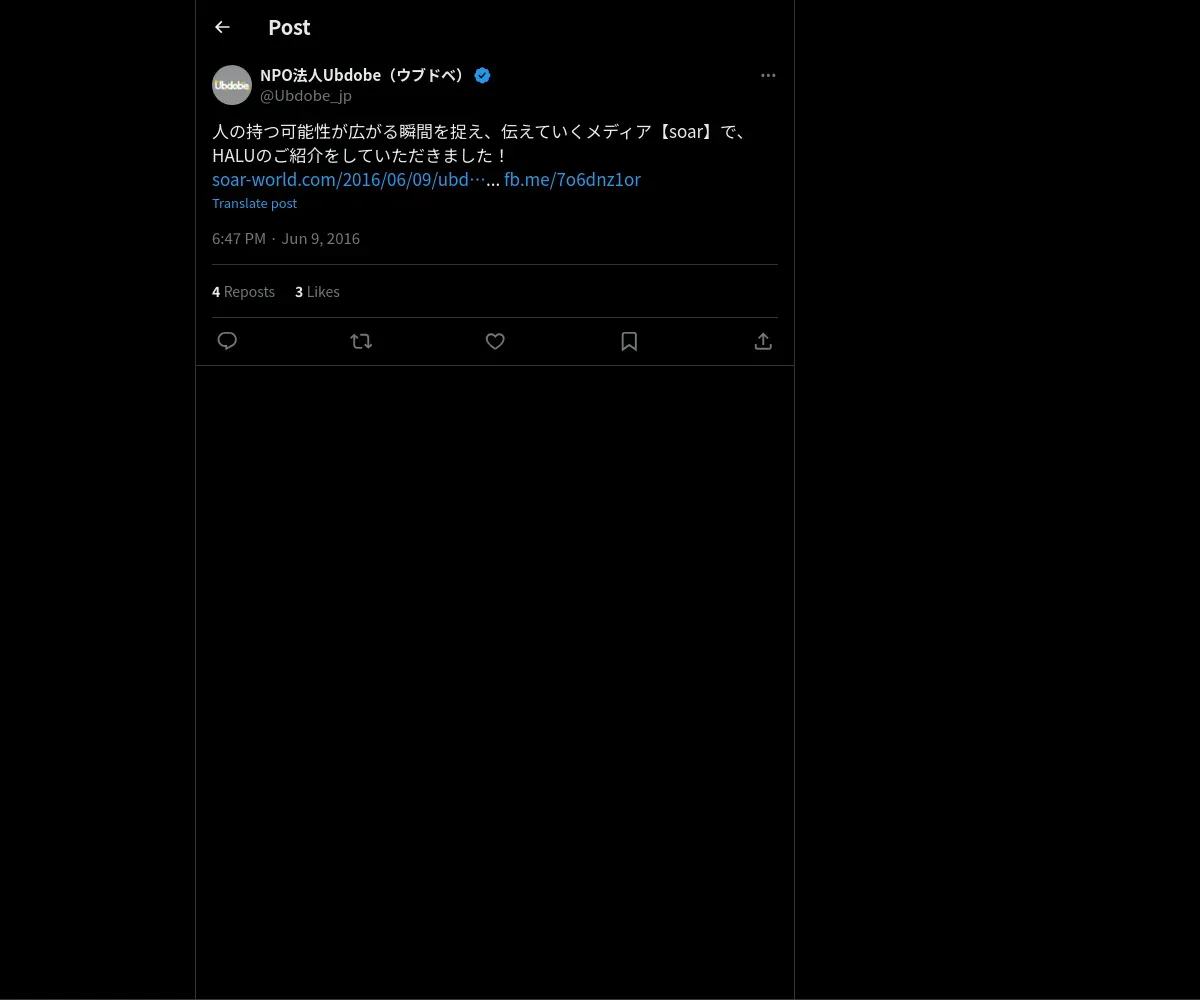This screenshot has width=1200, height=1000.
Task: Open the reply composer via the speech bubble icon
Action: click(x=227, y=341)
